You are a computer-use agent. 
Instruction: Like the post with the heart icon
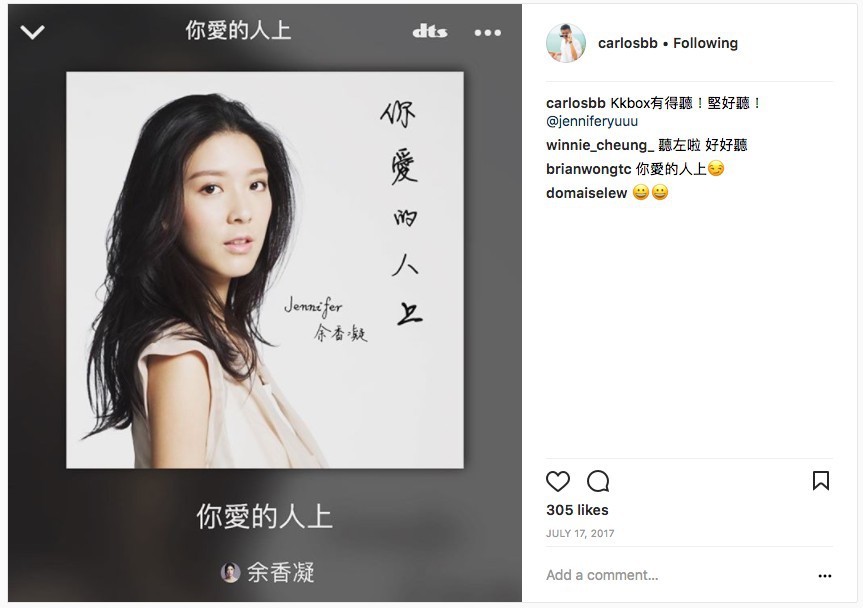pyautogui.click(x=558, y=481)
